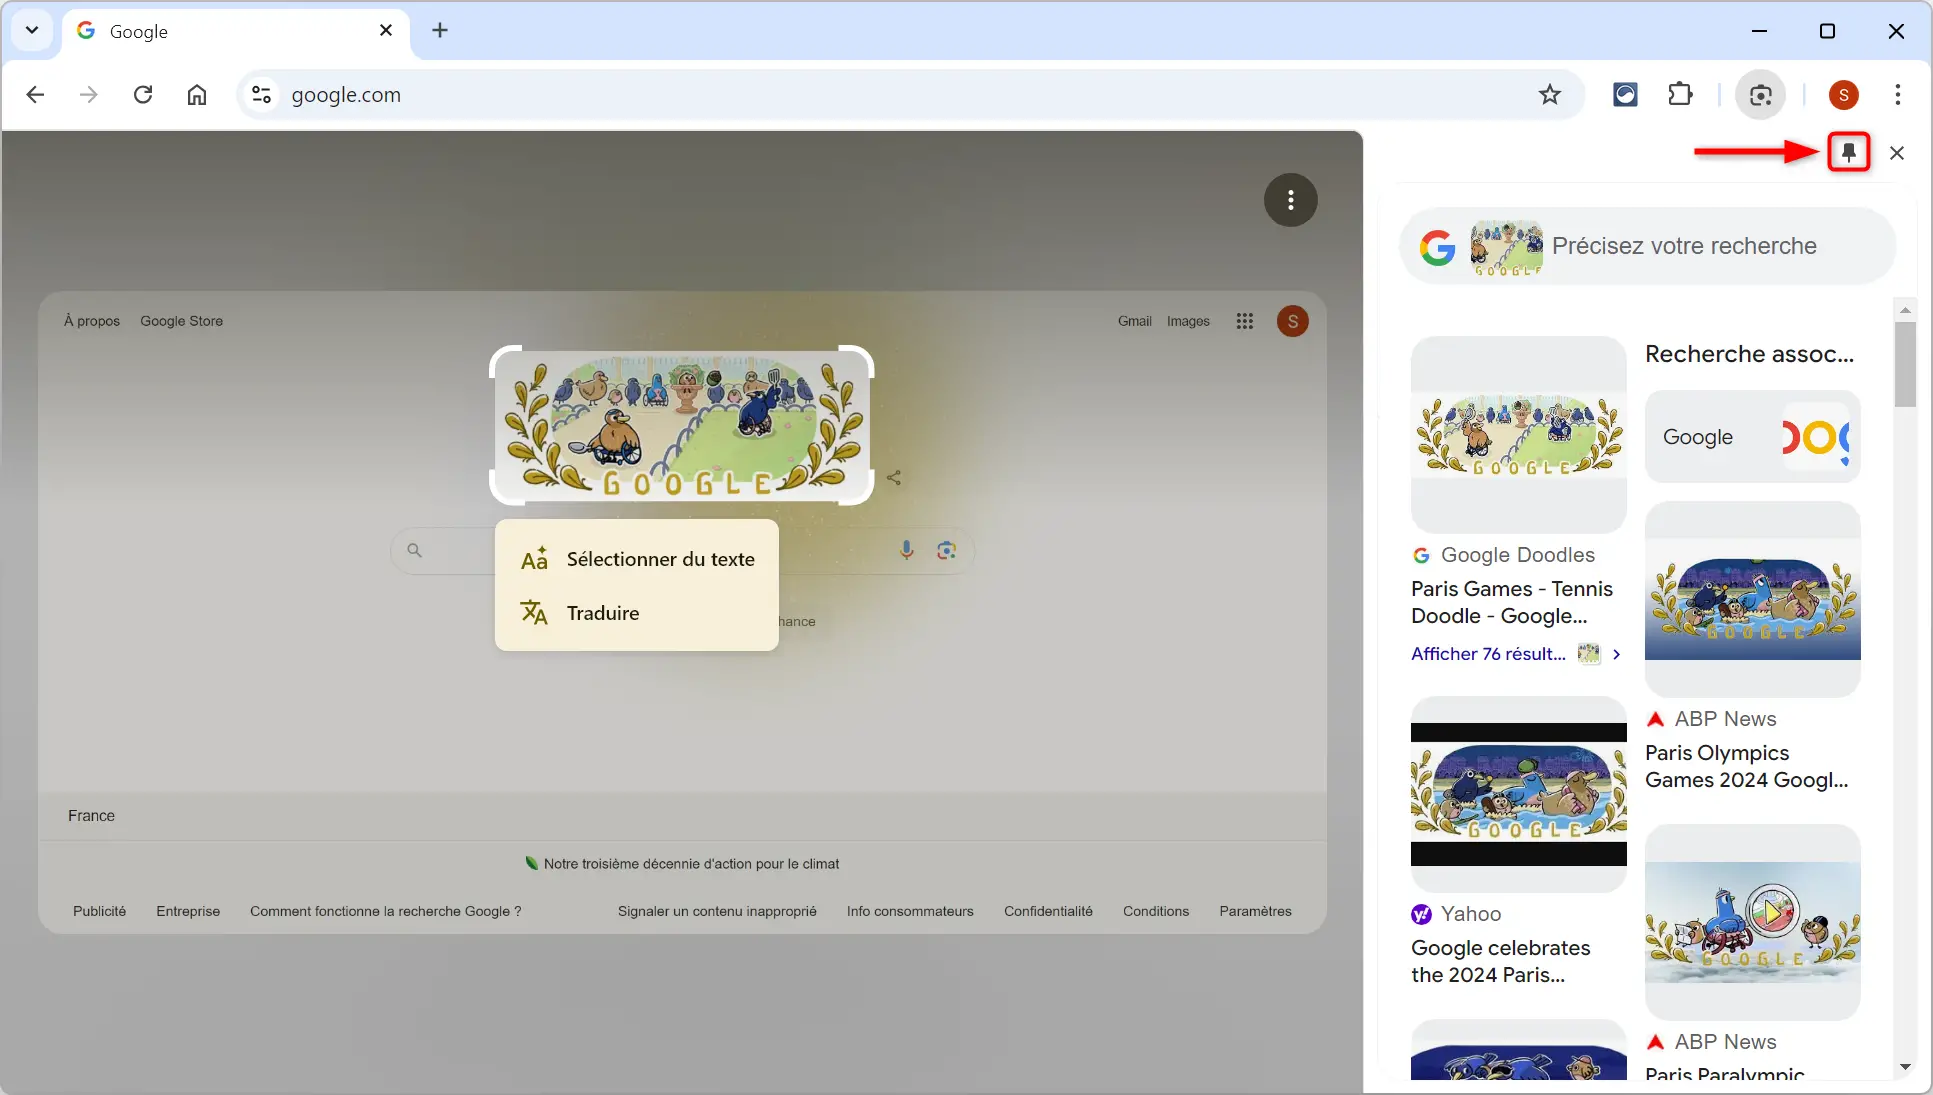Open the Google Store link
1933x1095 pixels.
coord(181,321)
